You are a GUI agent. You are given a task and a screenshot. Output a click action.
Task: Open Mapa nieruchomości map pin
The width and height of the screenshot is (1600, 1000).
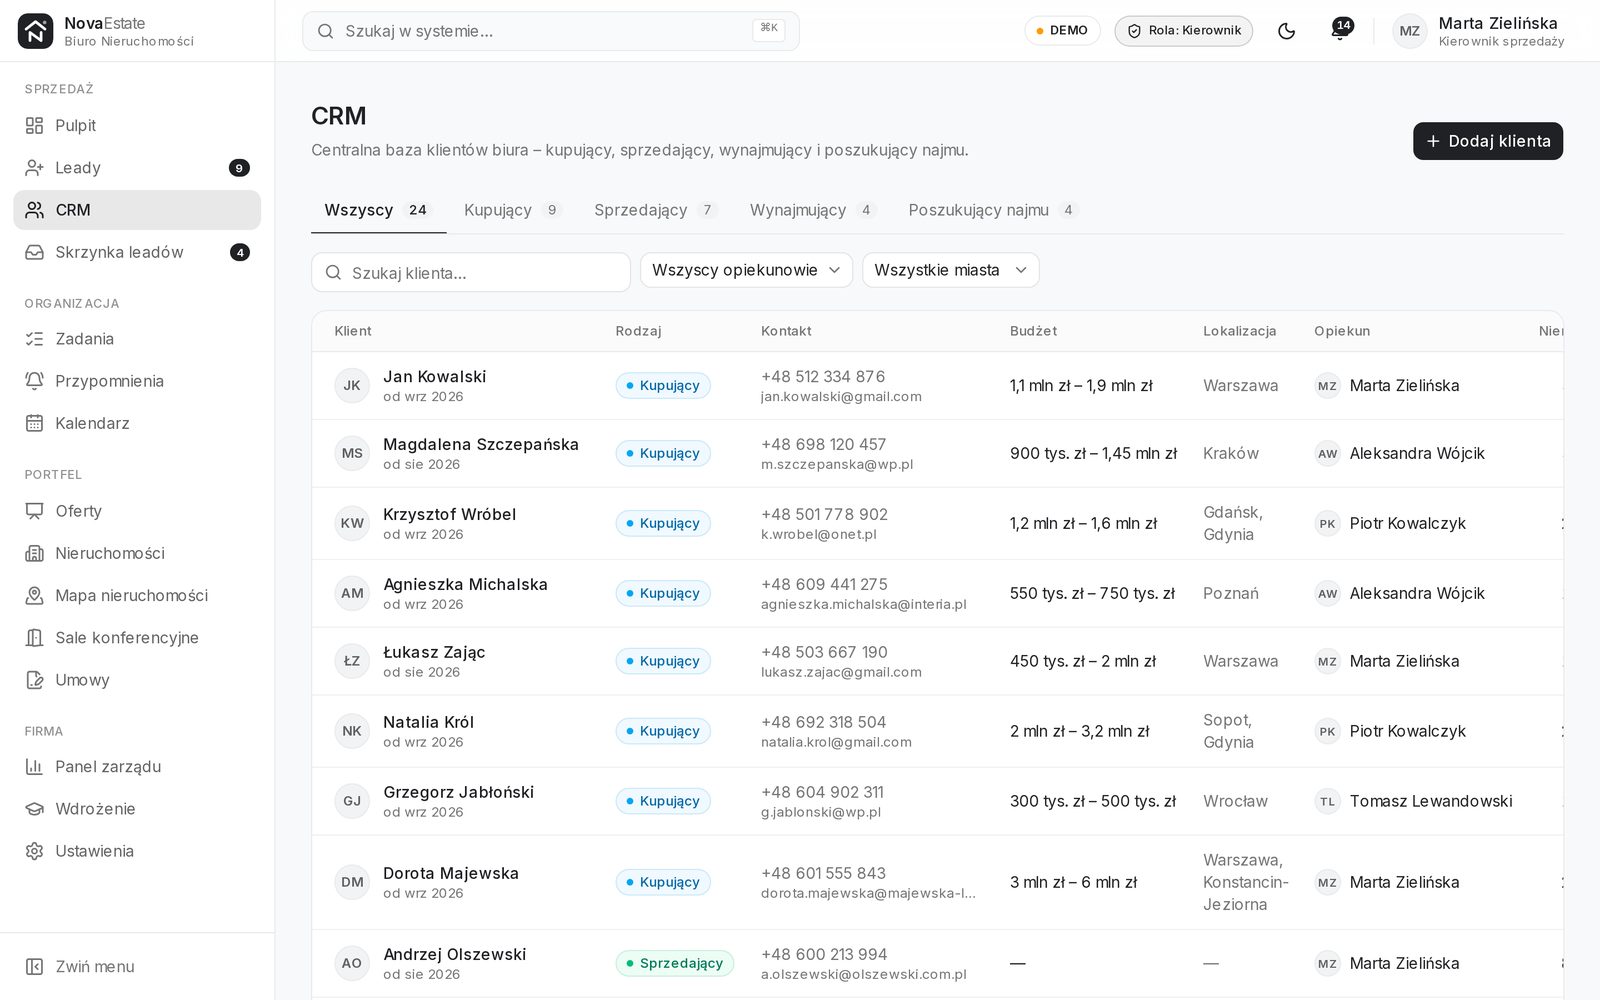point(34,595)
